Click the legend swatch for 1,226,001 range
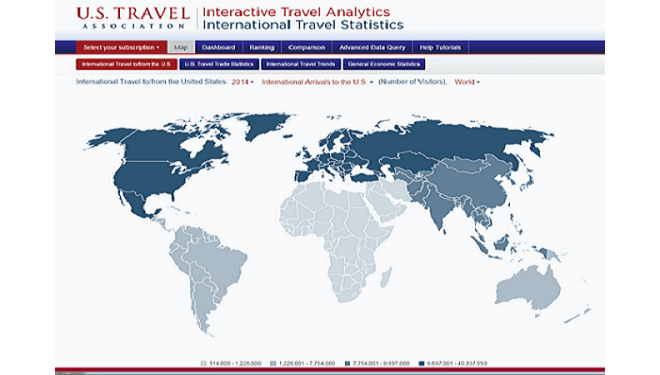 273,363
